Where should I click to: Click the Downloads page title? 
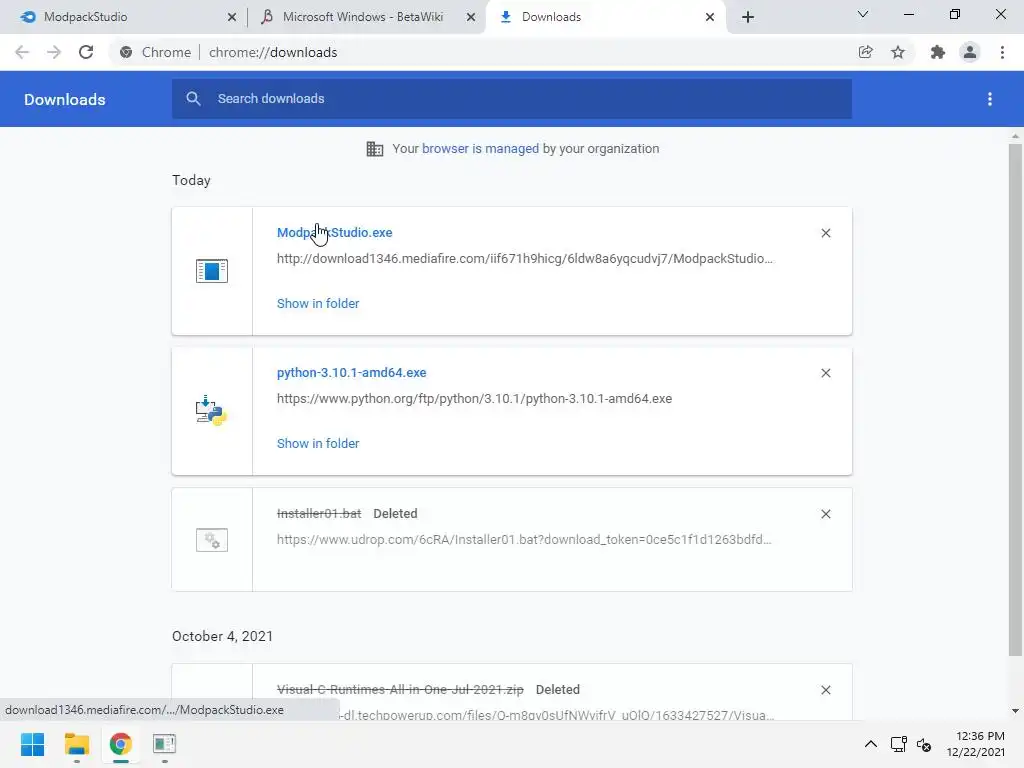click(x=65, y=99)
